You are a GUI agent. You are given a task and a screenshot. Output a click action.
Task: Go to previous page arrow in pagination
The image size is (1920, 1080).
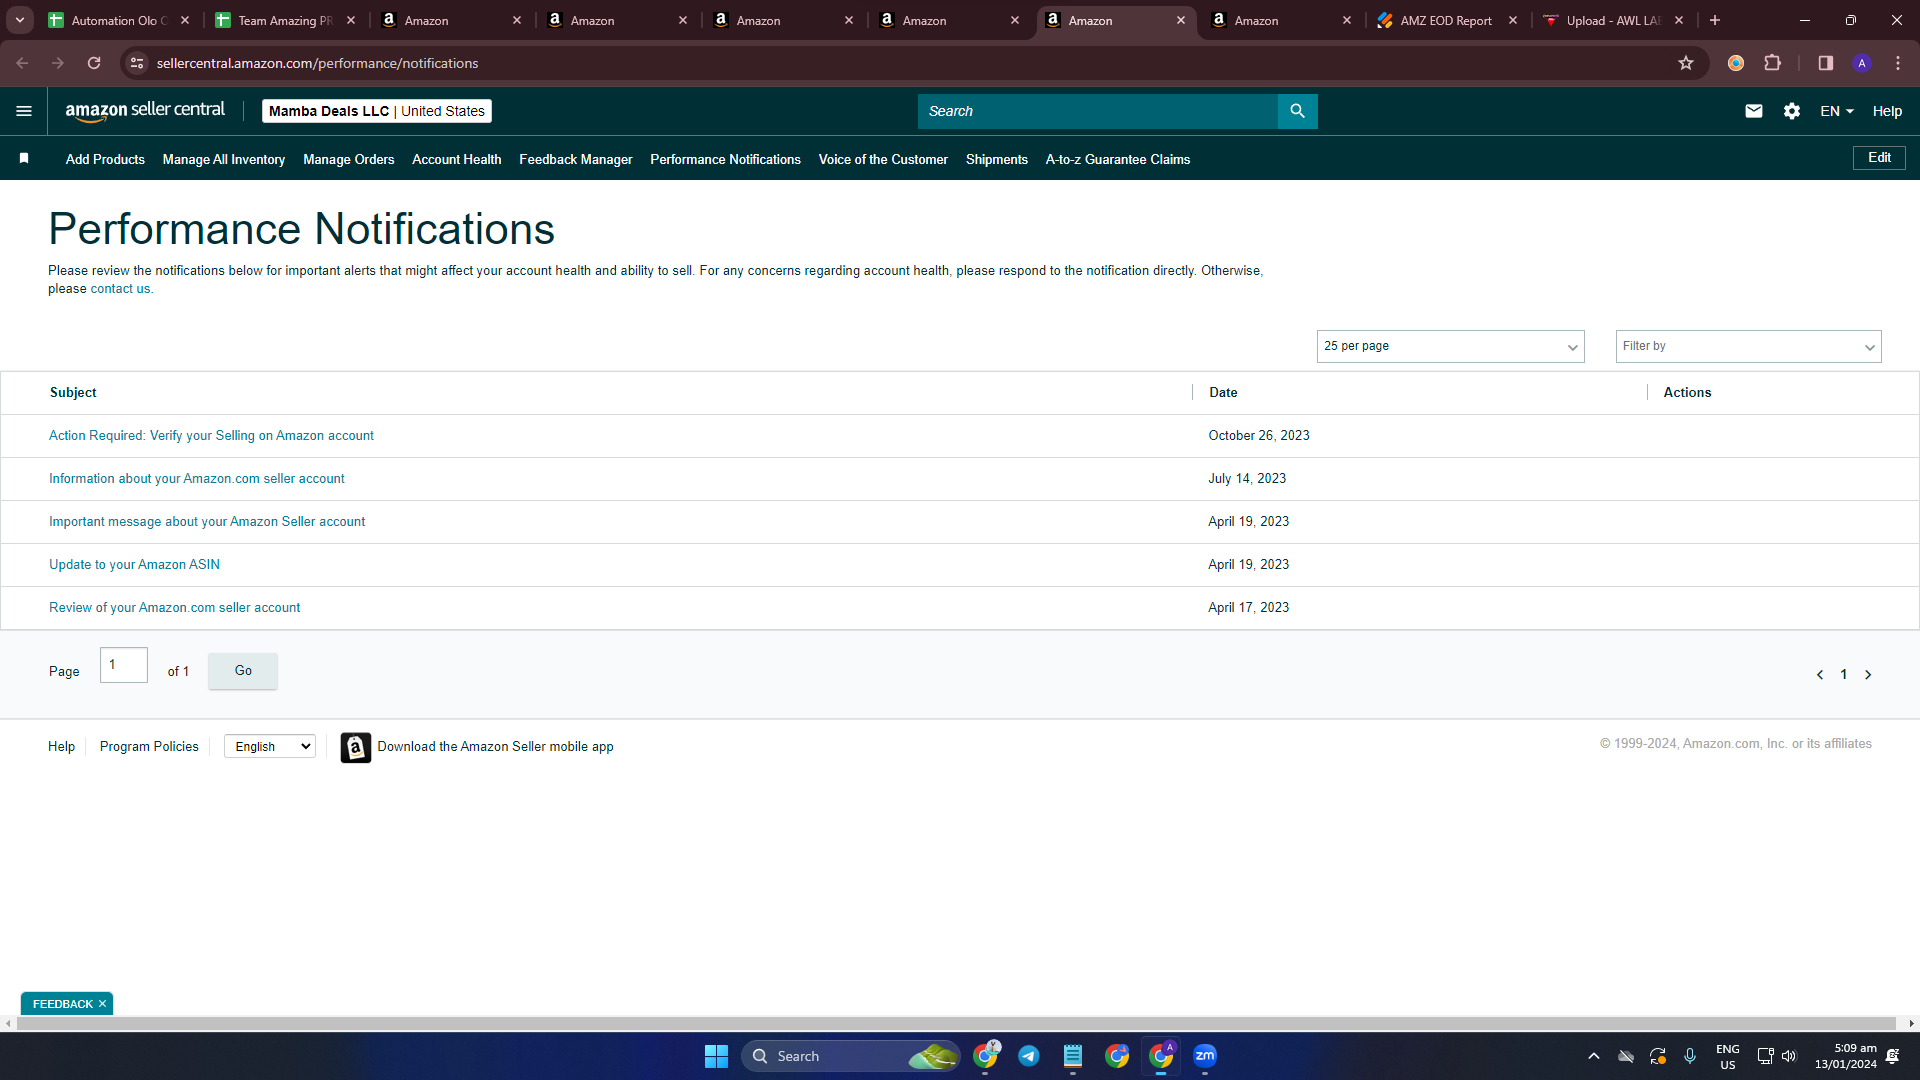pyautogui.click(x=1820, y=675)
